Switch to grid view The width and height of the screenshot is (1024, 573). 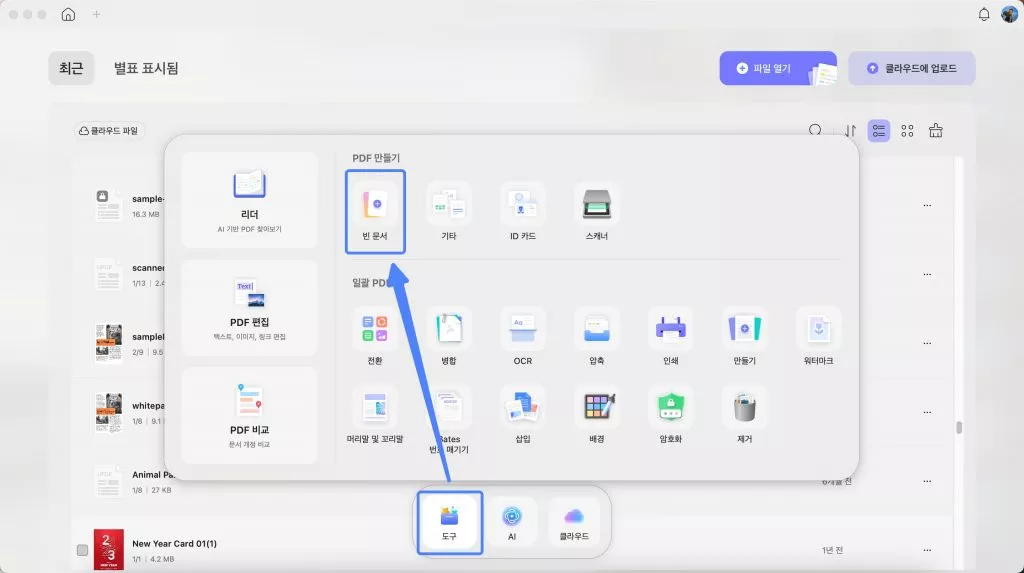pos(907,131)
